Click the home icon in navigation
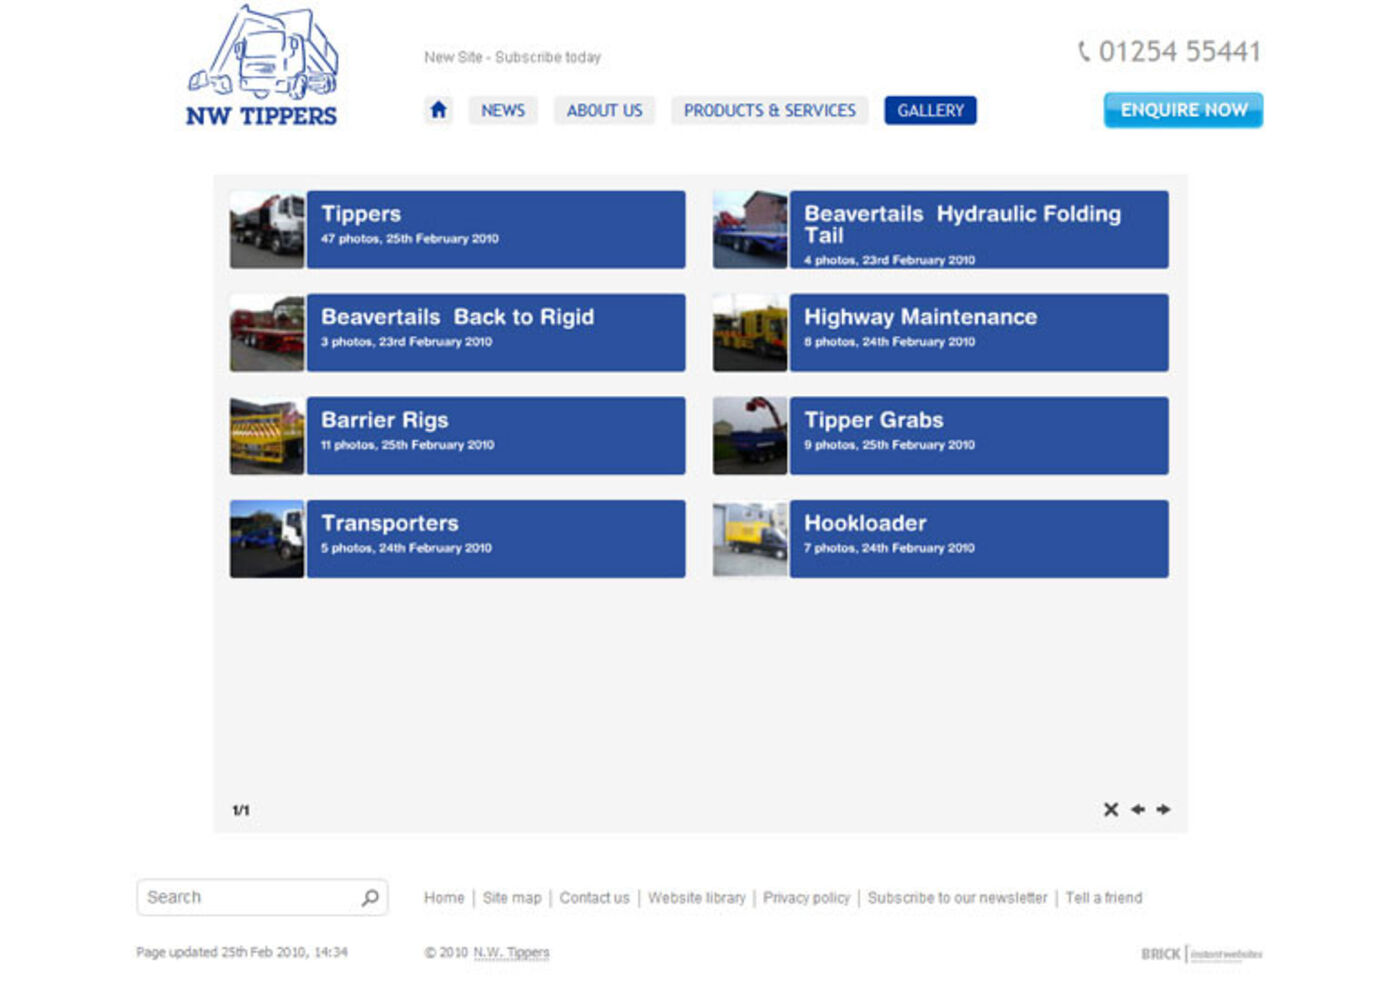Image resolution: width=1400 pixels, height=1000 pixels. 438,110
